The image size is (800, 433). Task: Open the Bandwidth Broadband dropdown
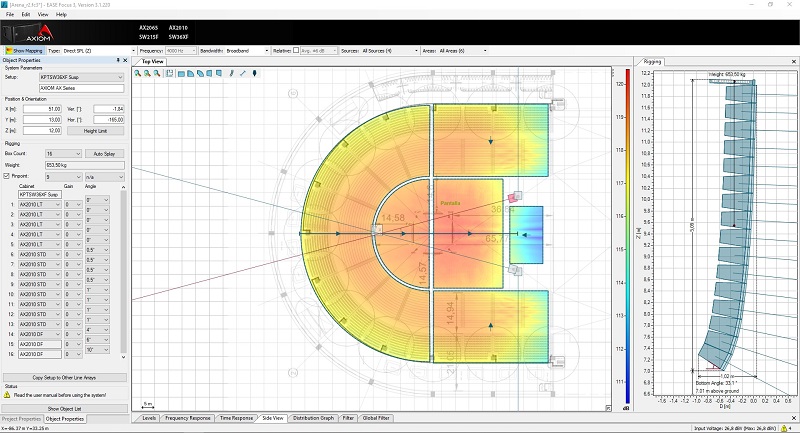(247, 50)
